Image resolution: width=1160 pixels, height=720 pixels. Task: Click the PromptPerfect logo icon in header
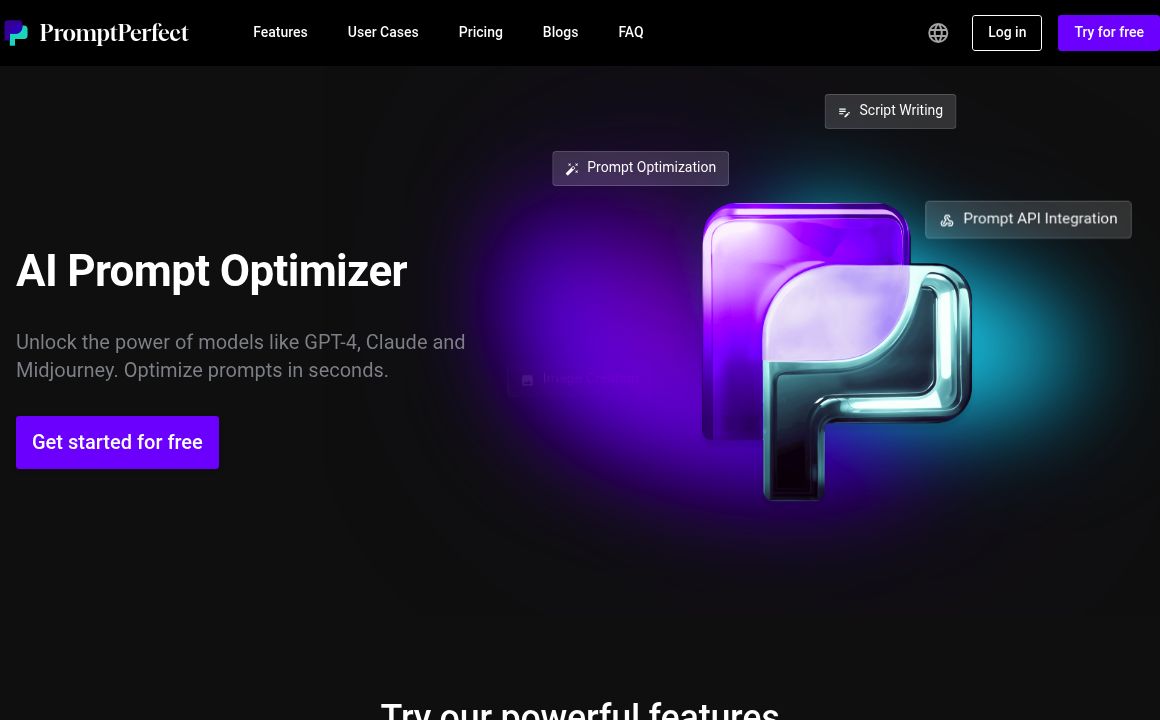[16, 33]
